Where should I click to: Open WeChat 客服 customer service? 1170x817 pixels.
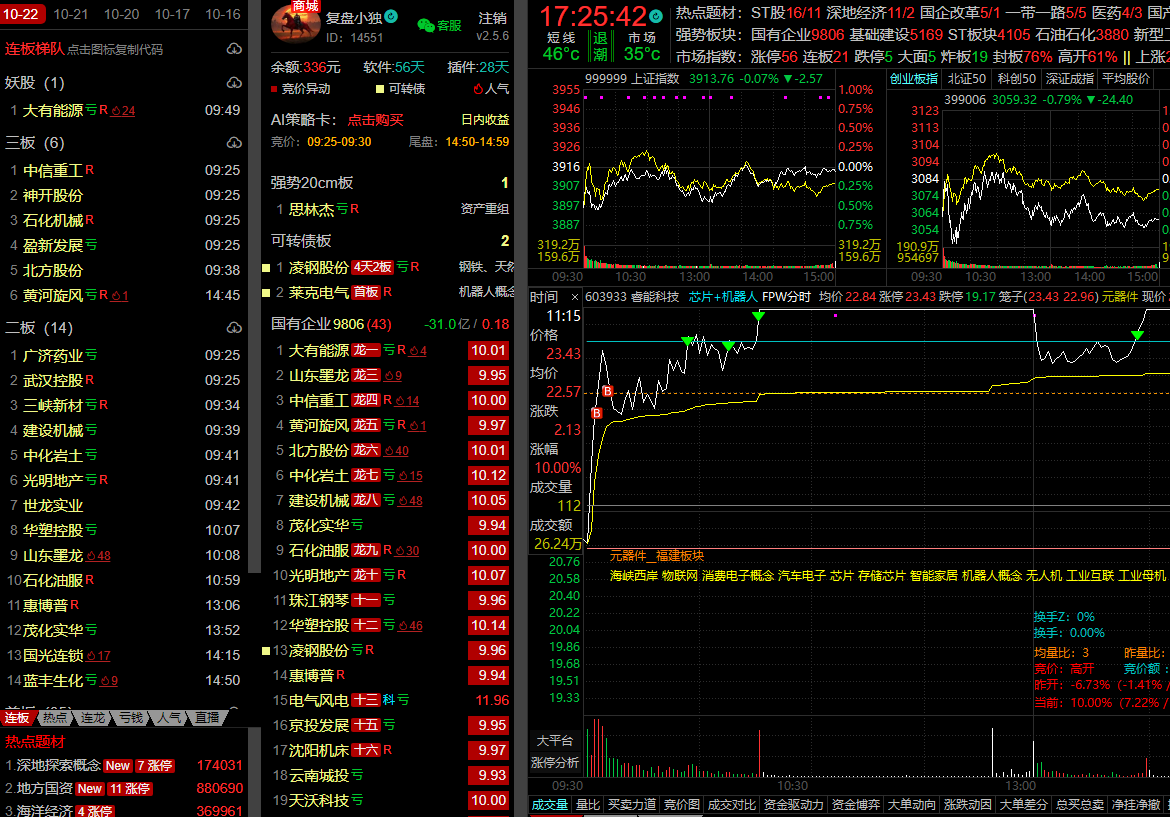tap(439, 26)
